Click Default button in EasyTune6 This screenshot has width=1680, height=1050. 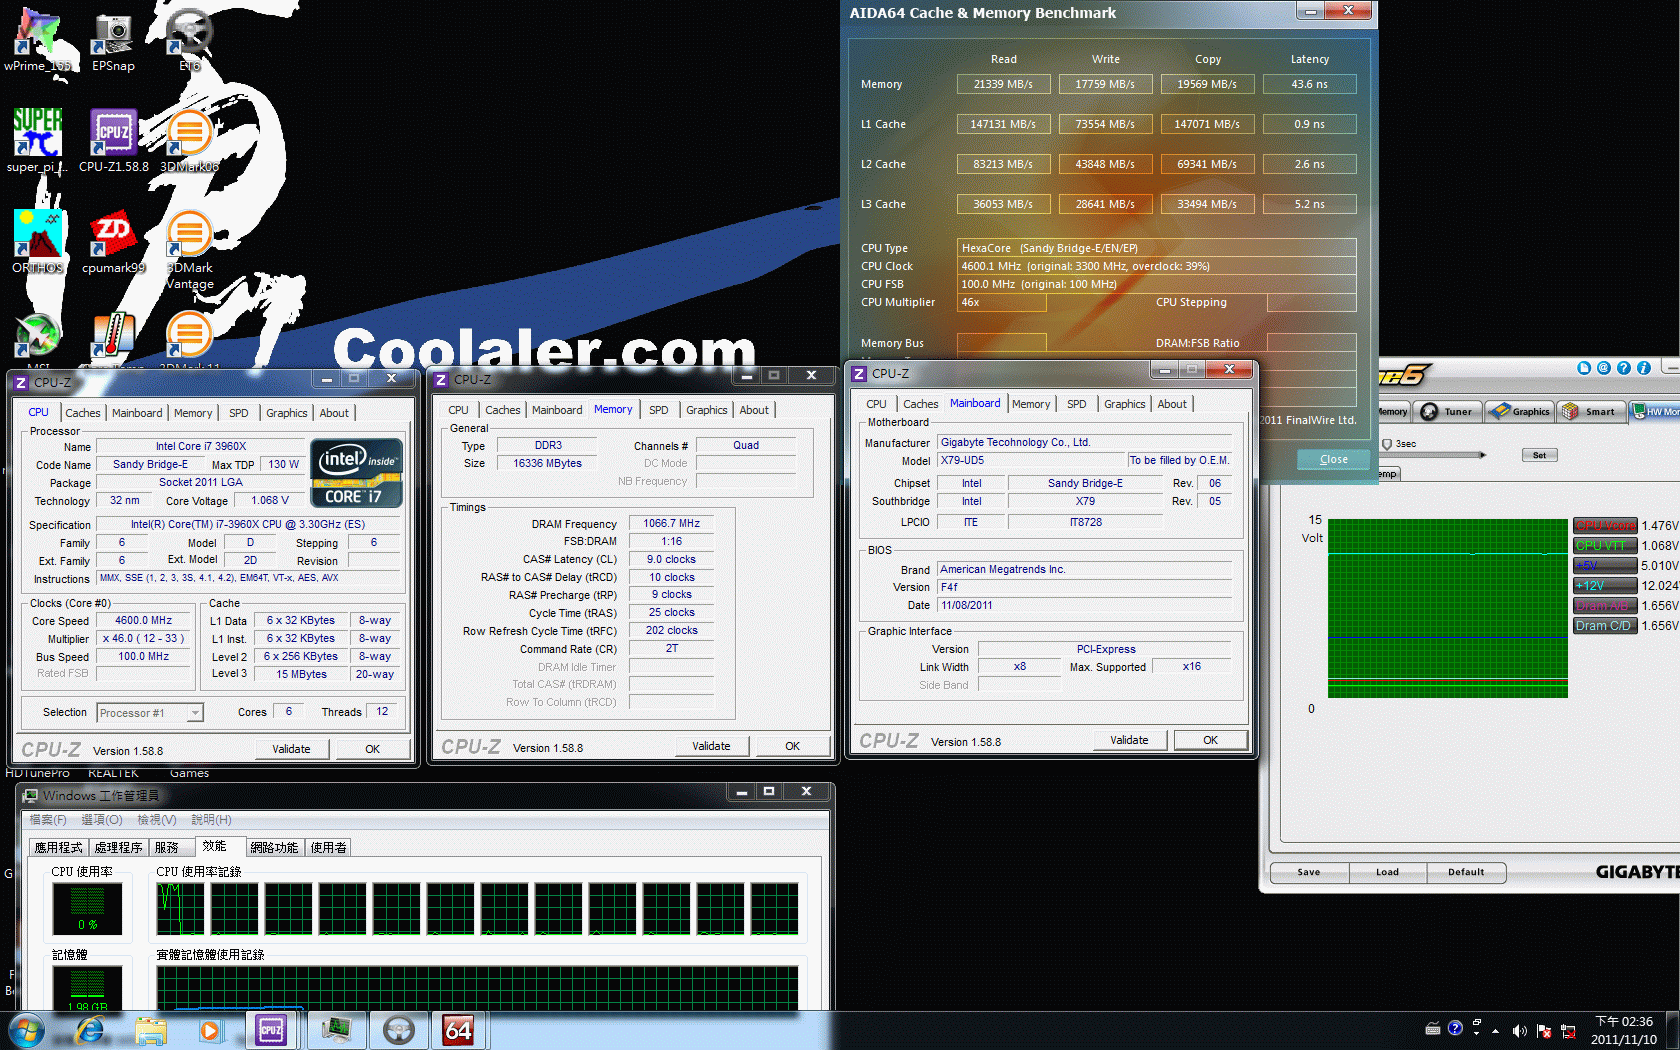1466,872
